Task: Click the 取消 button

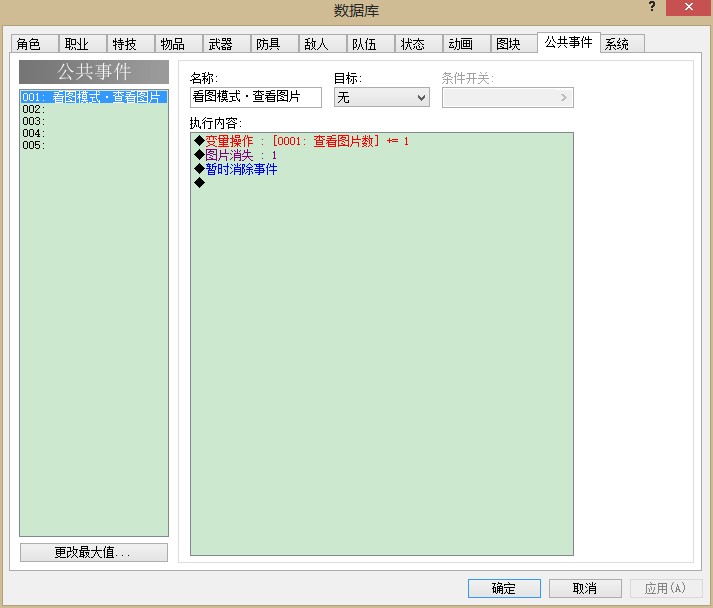Action: 585,588
